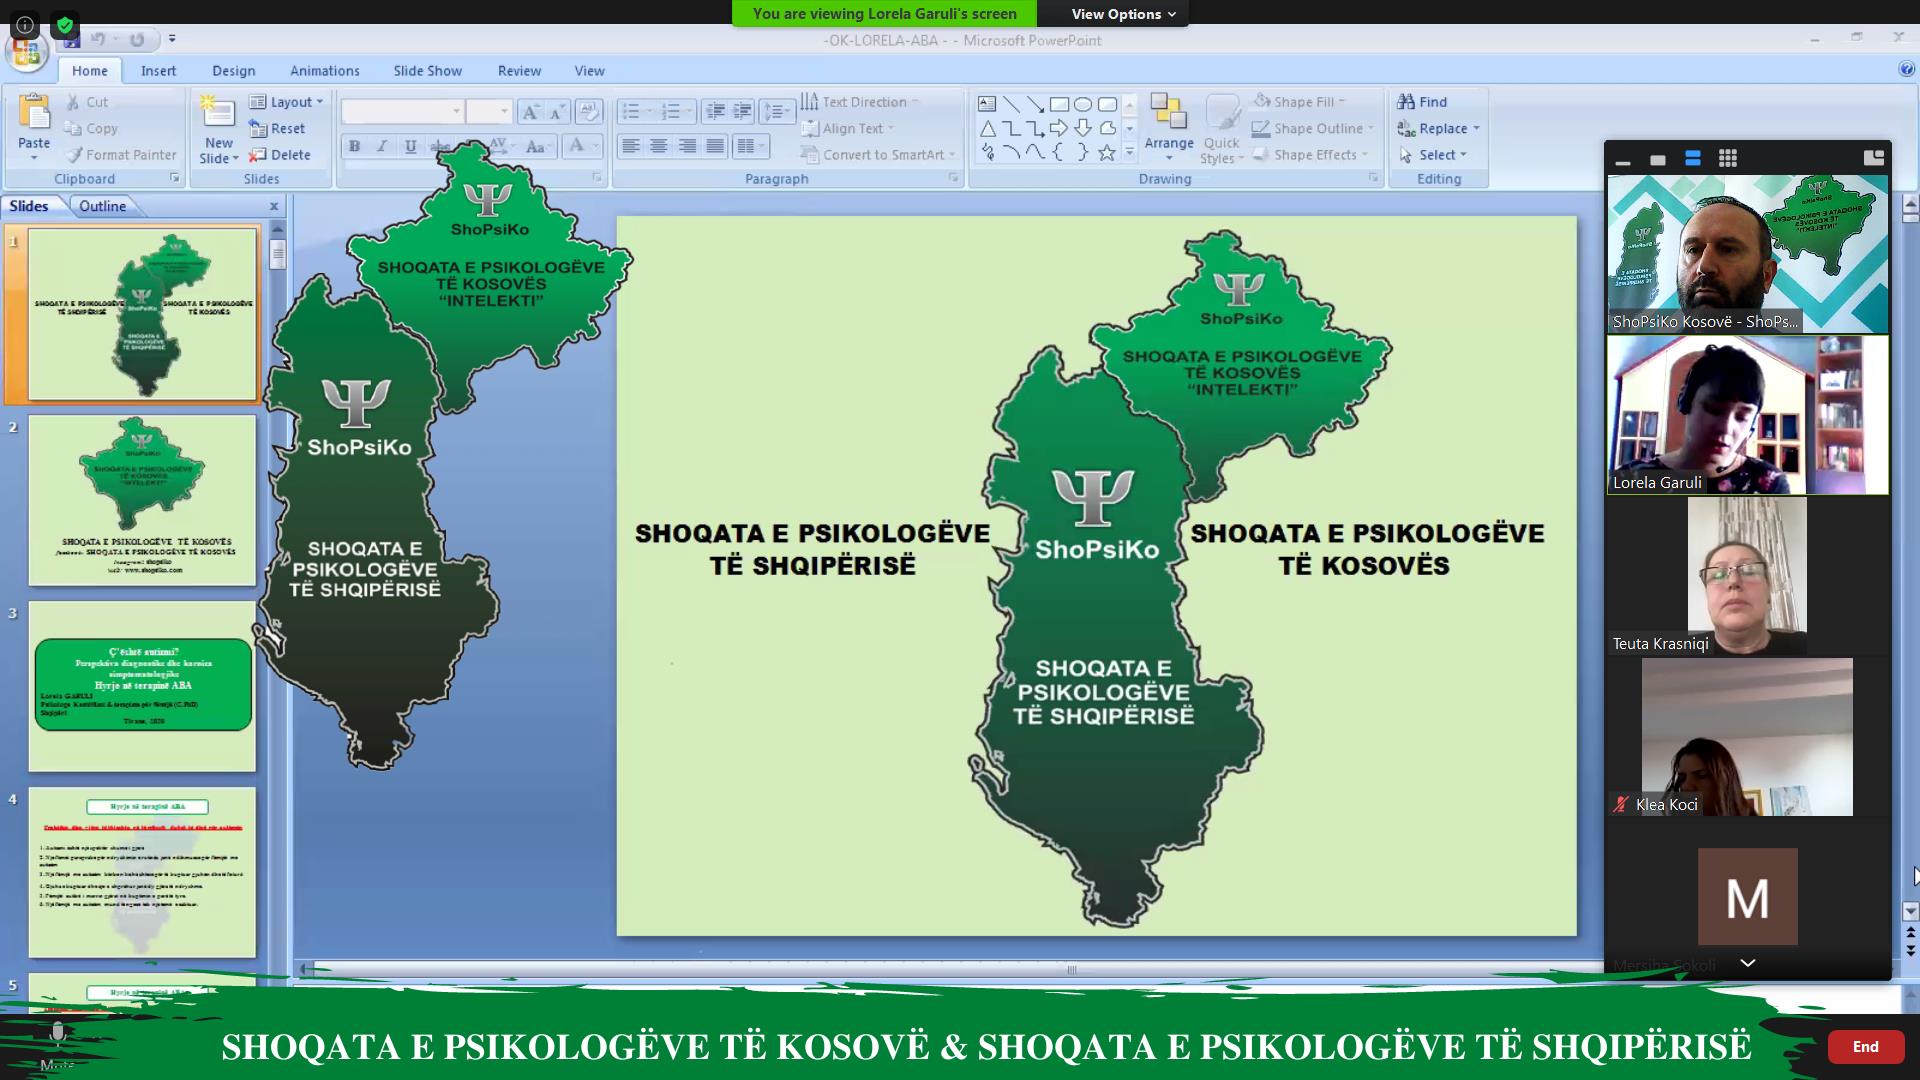Open the font name combo box
The image size is (1920, 1080).
(403, 111)
